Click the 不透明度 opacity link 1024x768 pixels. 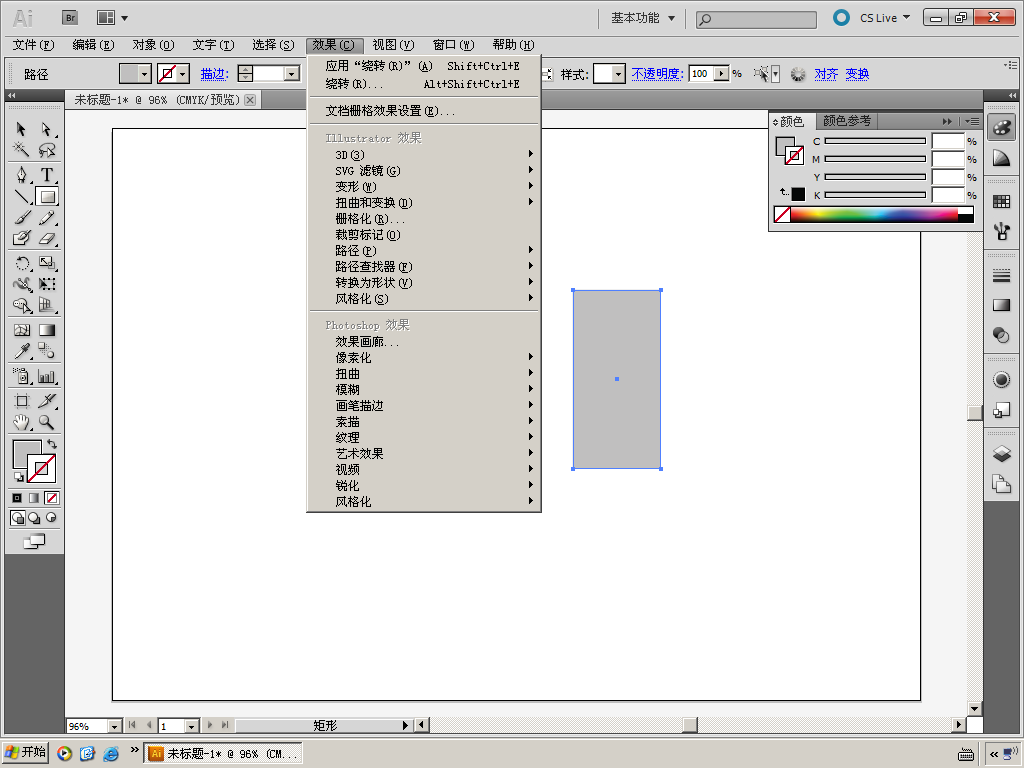[x=657, y=74]
